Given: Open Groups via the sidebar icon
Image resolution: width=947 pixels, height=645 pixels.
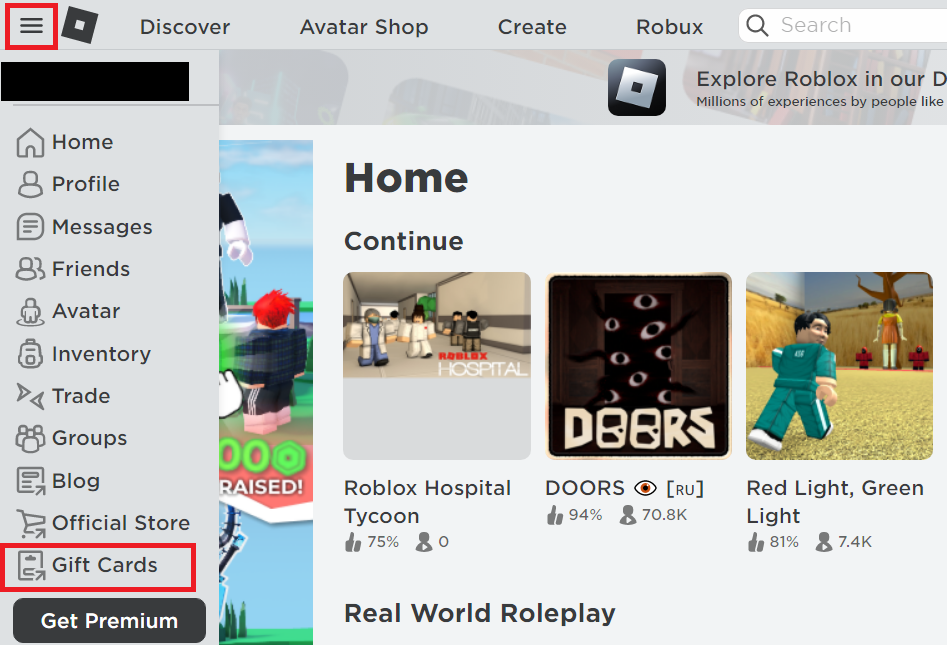Looking at the screenshot, I should (x=30, y=438).
